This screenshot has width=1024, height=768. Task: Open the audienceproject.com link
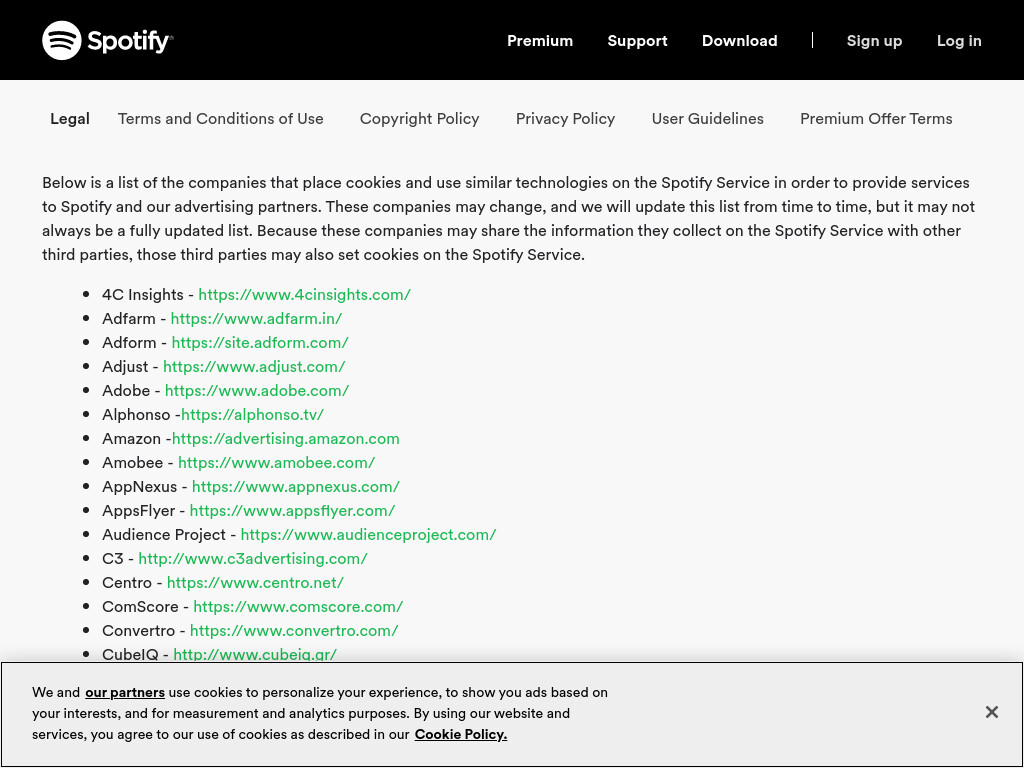pyautogui.click(x=368, y=535)
